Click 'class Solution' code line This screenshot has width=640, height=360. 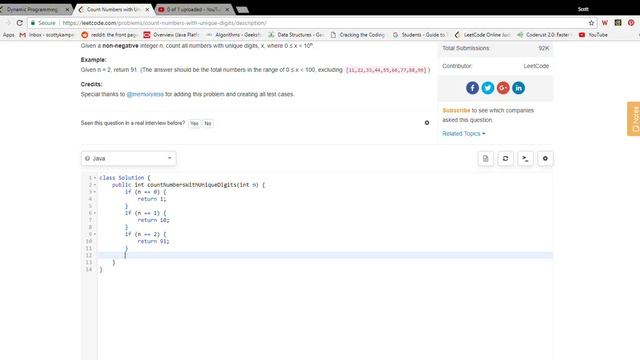point(125,178)
